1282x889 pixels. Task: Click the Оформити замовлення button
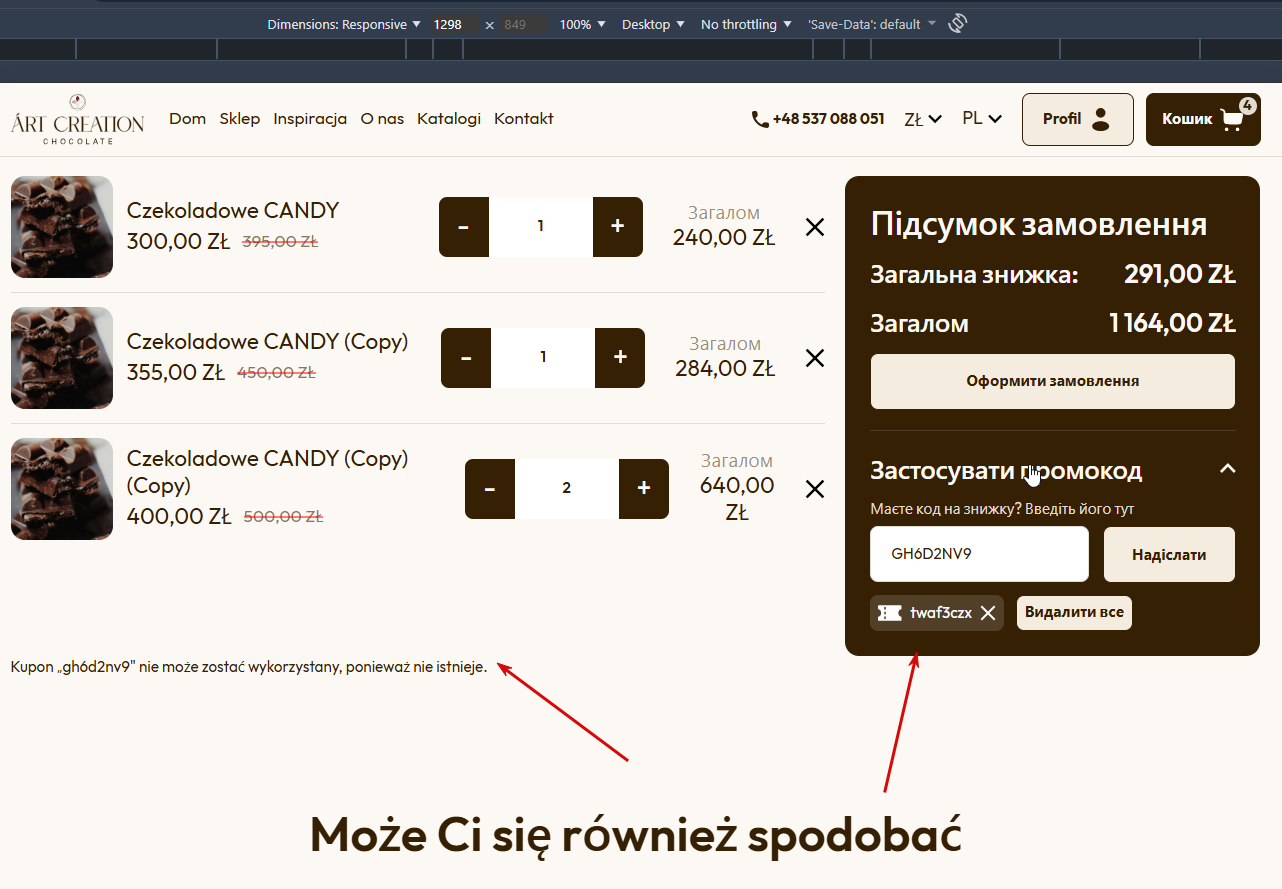(1053, 381)
